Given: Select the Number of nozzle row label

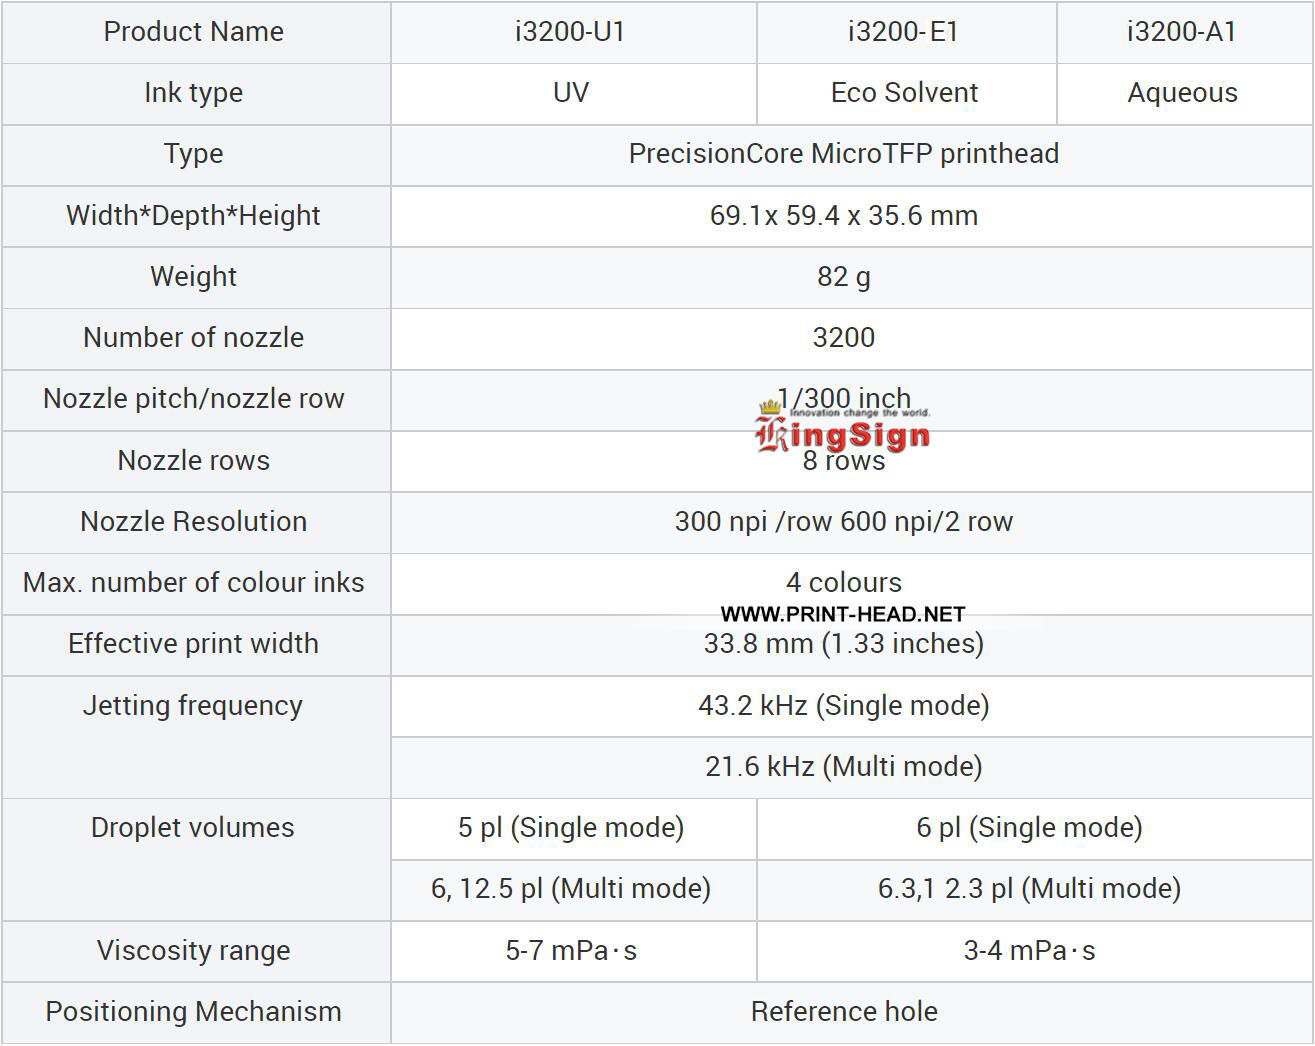Looking at the screenshot, I should [x=194, y=338].
